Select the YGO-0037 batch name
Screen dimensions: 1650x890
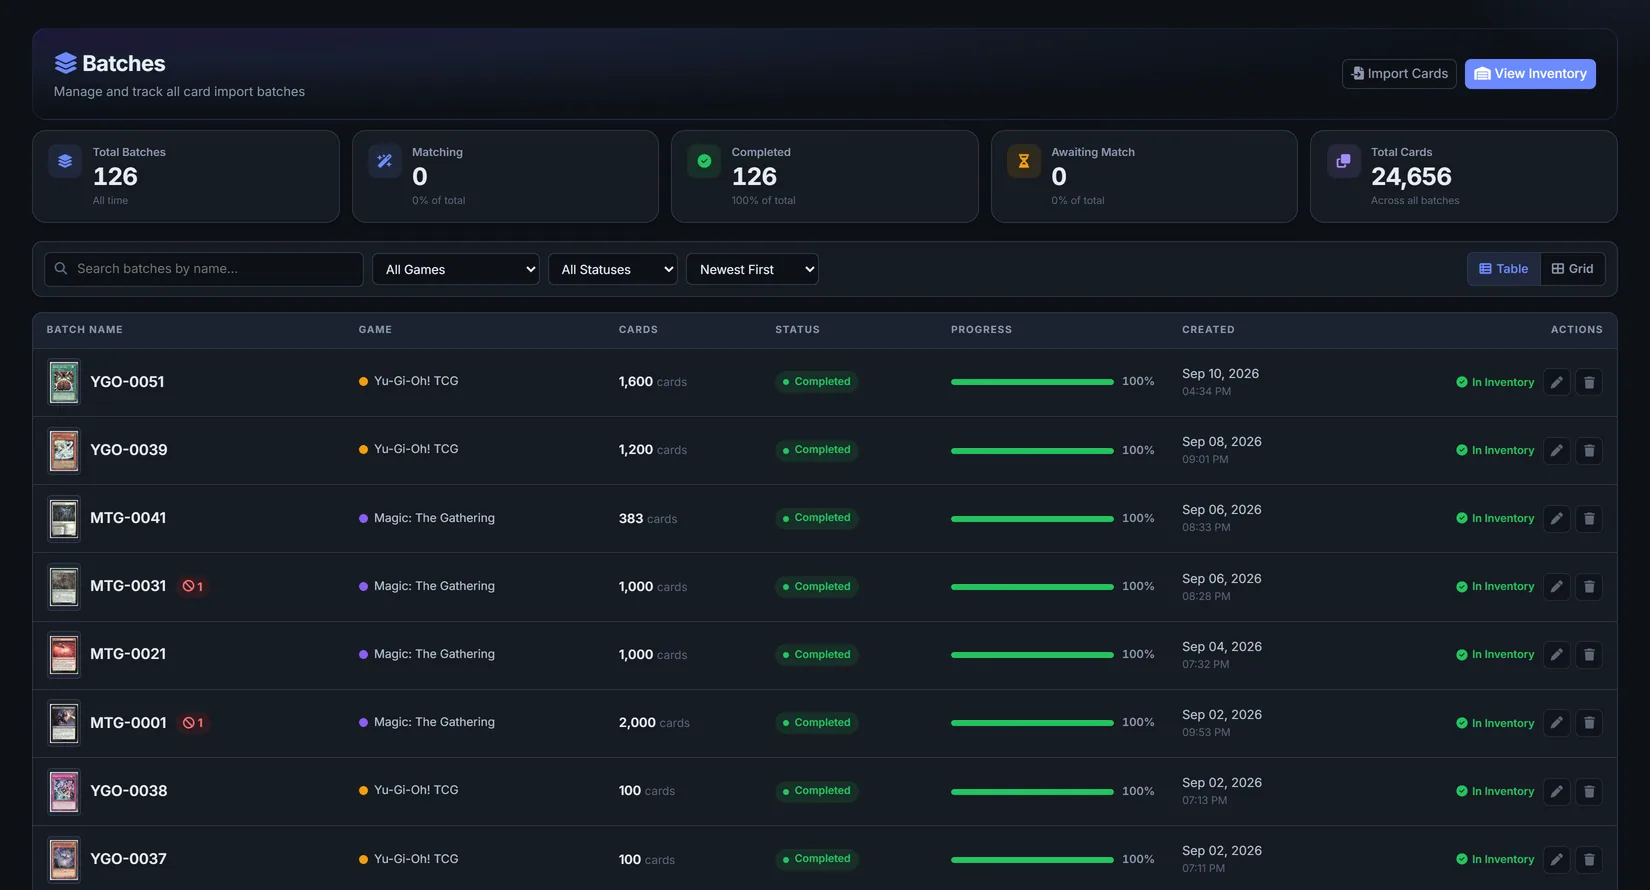pos(129,859)
